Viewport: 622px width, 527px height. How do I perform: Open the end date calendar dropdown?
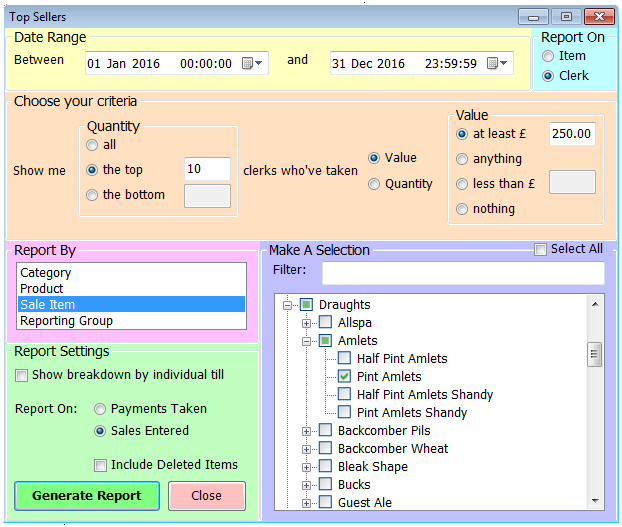pos(497,63)
